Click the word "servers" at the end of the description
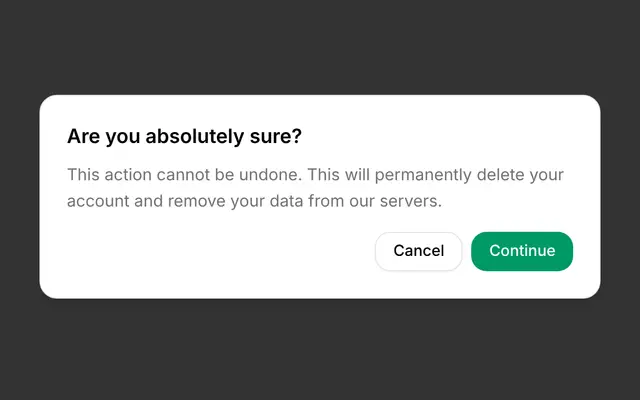 point(408,201)
